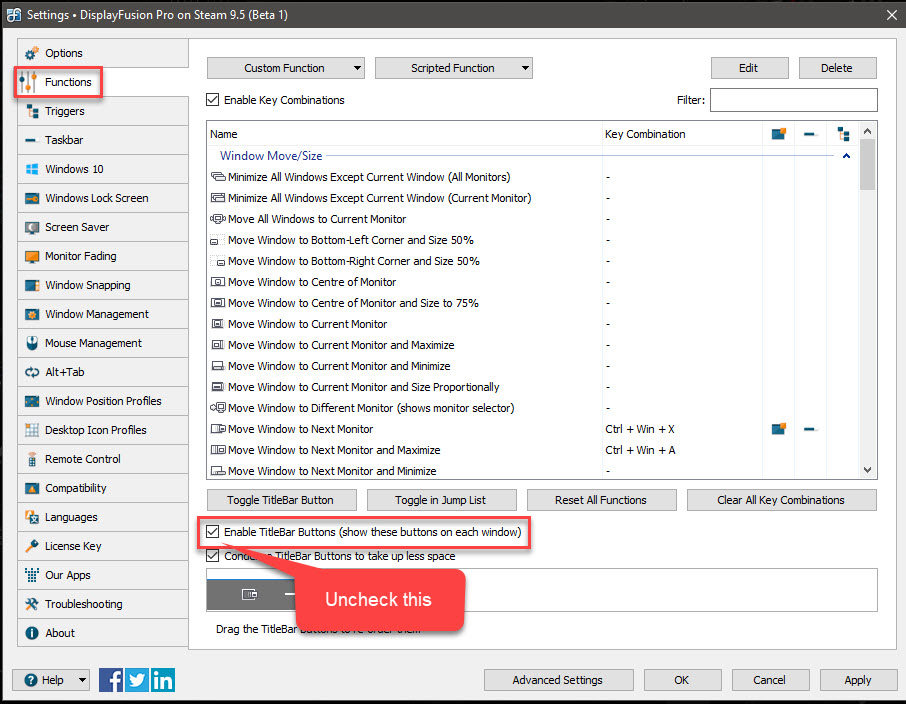This screenshot has width=906, height=704.
Task: Click the Filter text field
Action: coord(793,100)
